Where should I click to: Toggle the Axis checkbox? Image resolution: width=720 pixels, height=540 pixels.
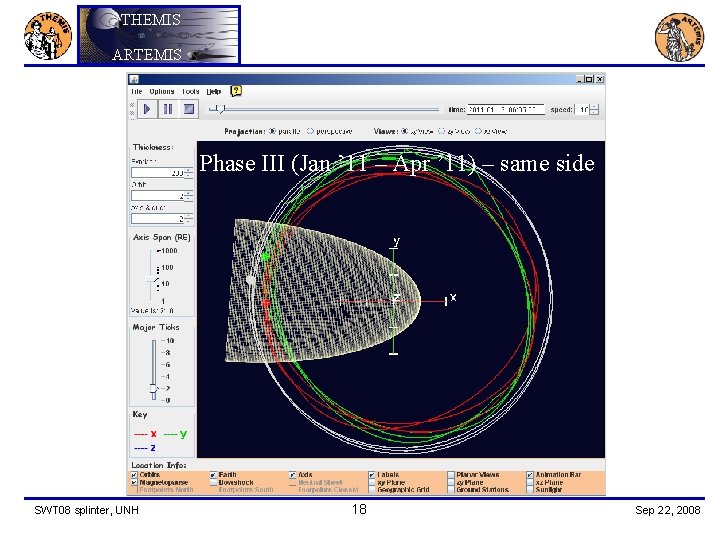[x=292, y=475]
